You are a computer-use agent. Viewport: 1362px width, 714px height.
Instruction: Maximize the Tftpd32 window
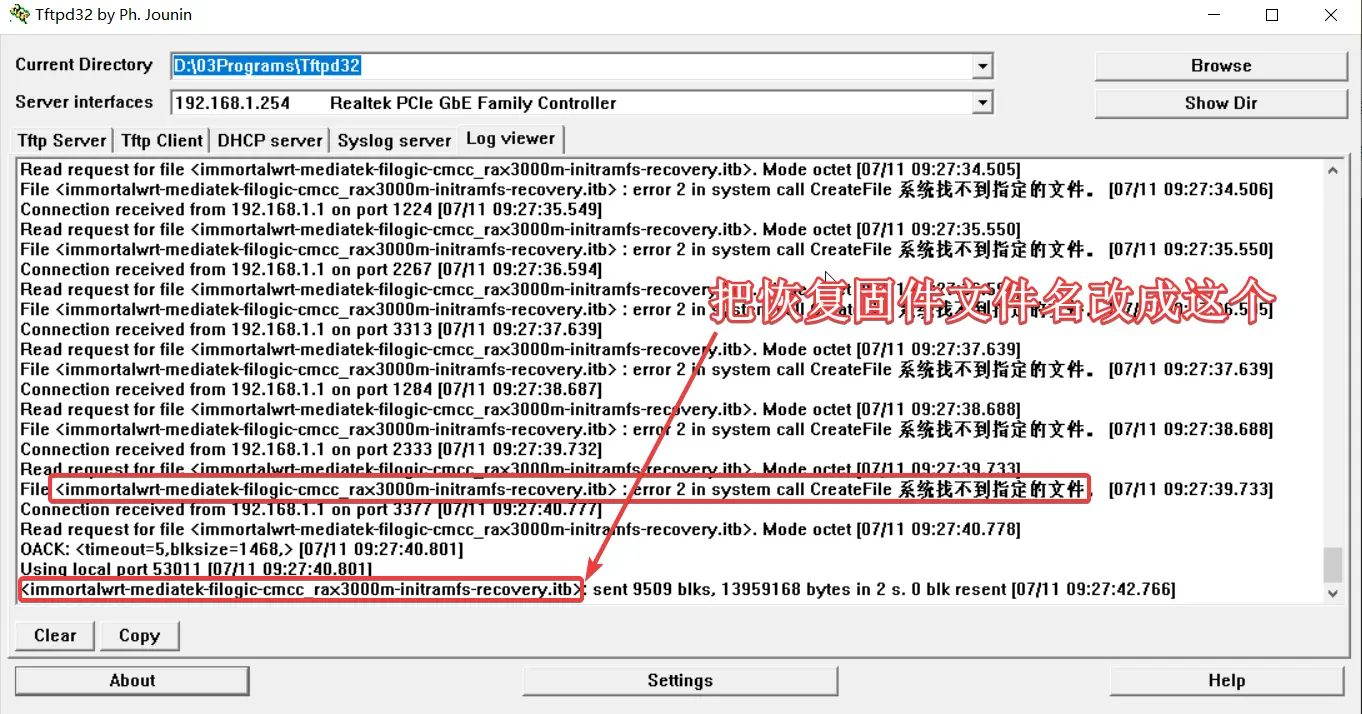(x=1272, y=15)
